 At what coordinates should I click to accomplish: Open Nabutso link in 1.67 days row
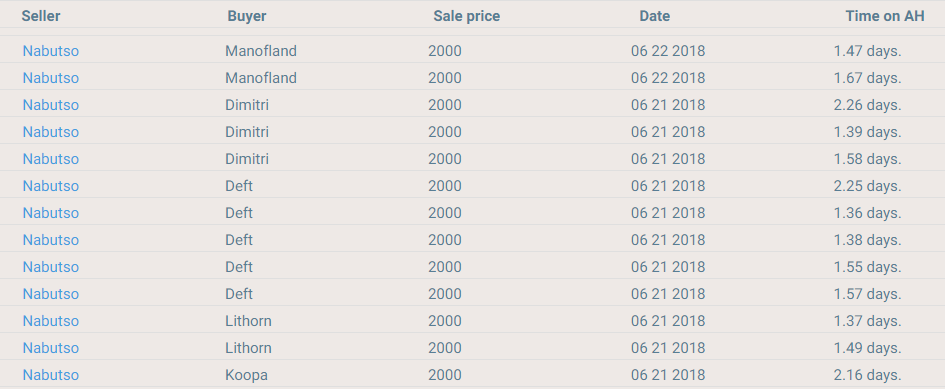click(51, 78)
